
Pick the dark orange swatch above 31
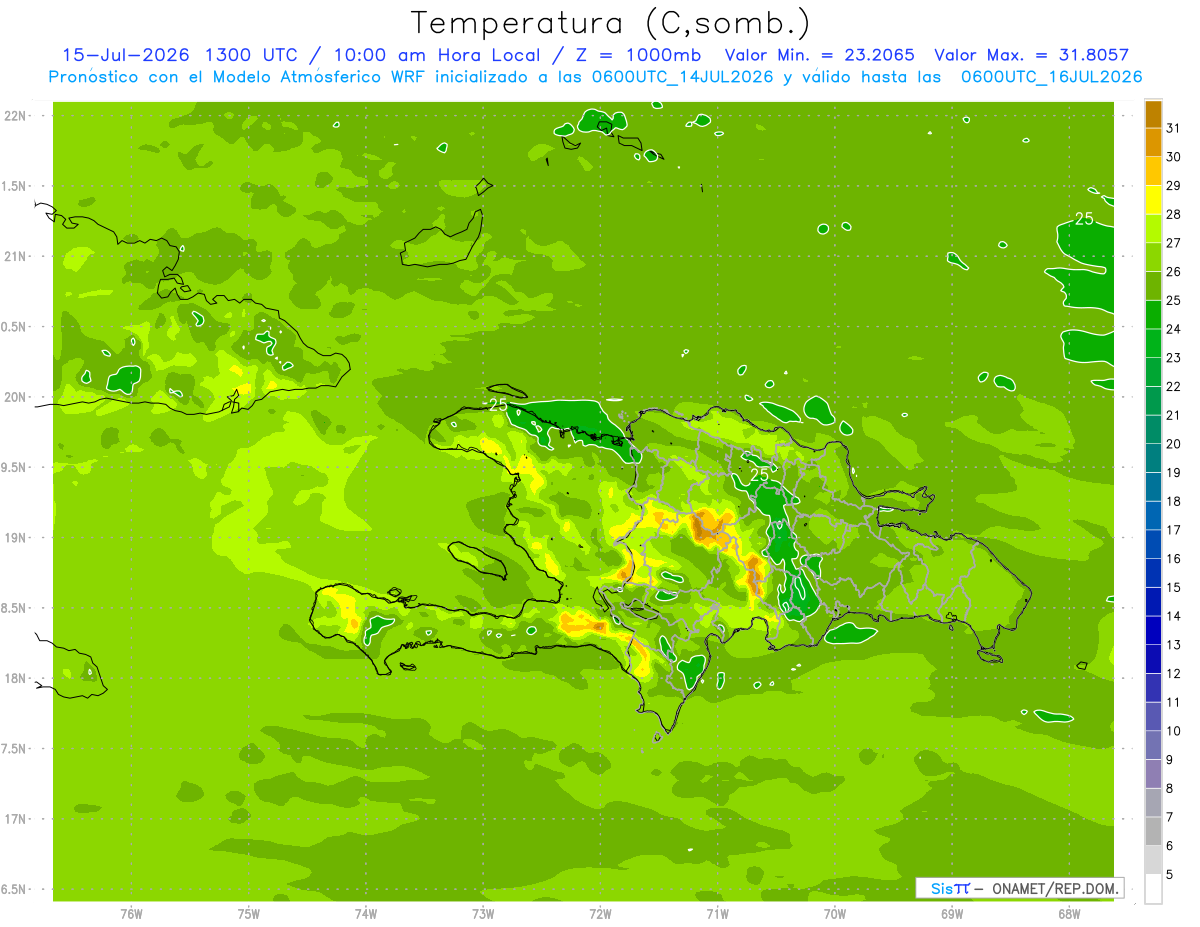(1153, 114)
